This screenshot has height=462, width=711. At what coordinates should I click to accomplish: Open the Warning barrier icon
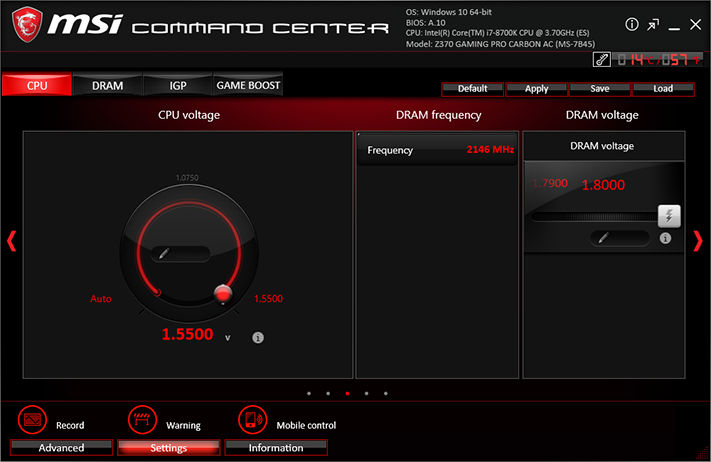click(x=142, y=420)
